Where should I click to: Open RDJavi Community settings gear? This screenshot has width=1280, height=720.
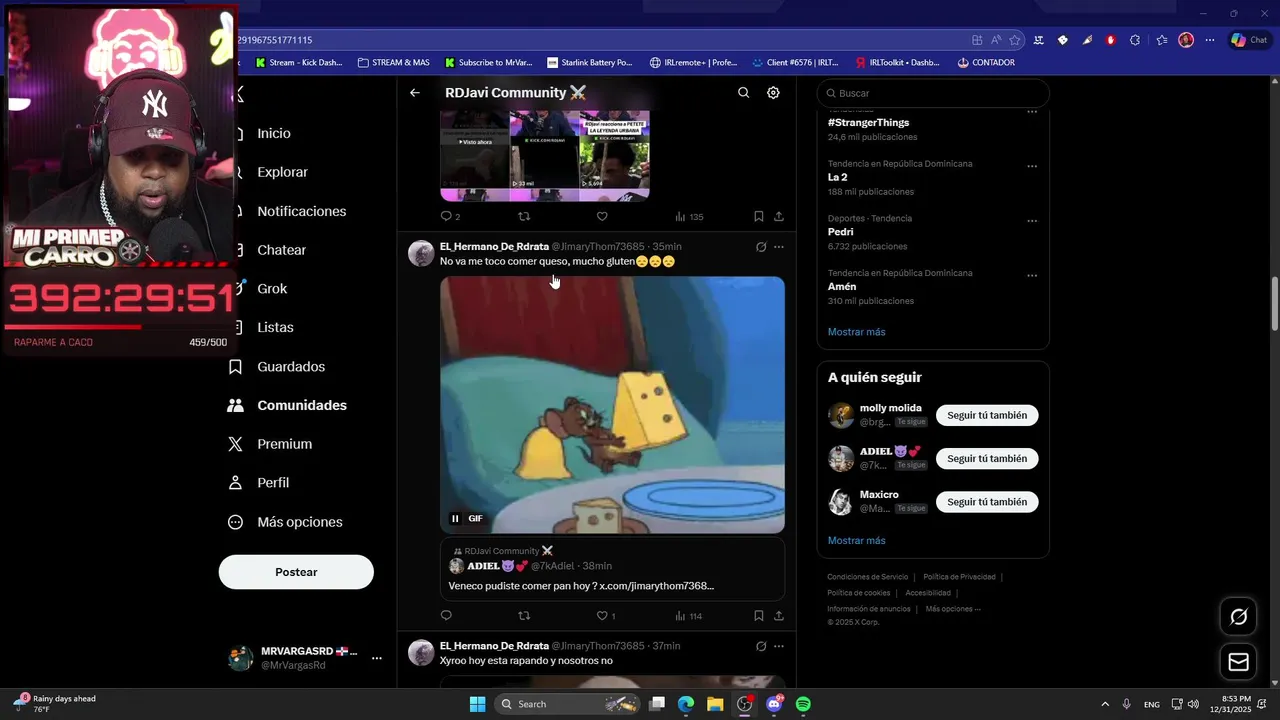point(773,93)
